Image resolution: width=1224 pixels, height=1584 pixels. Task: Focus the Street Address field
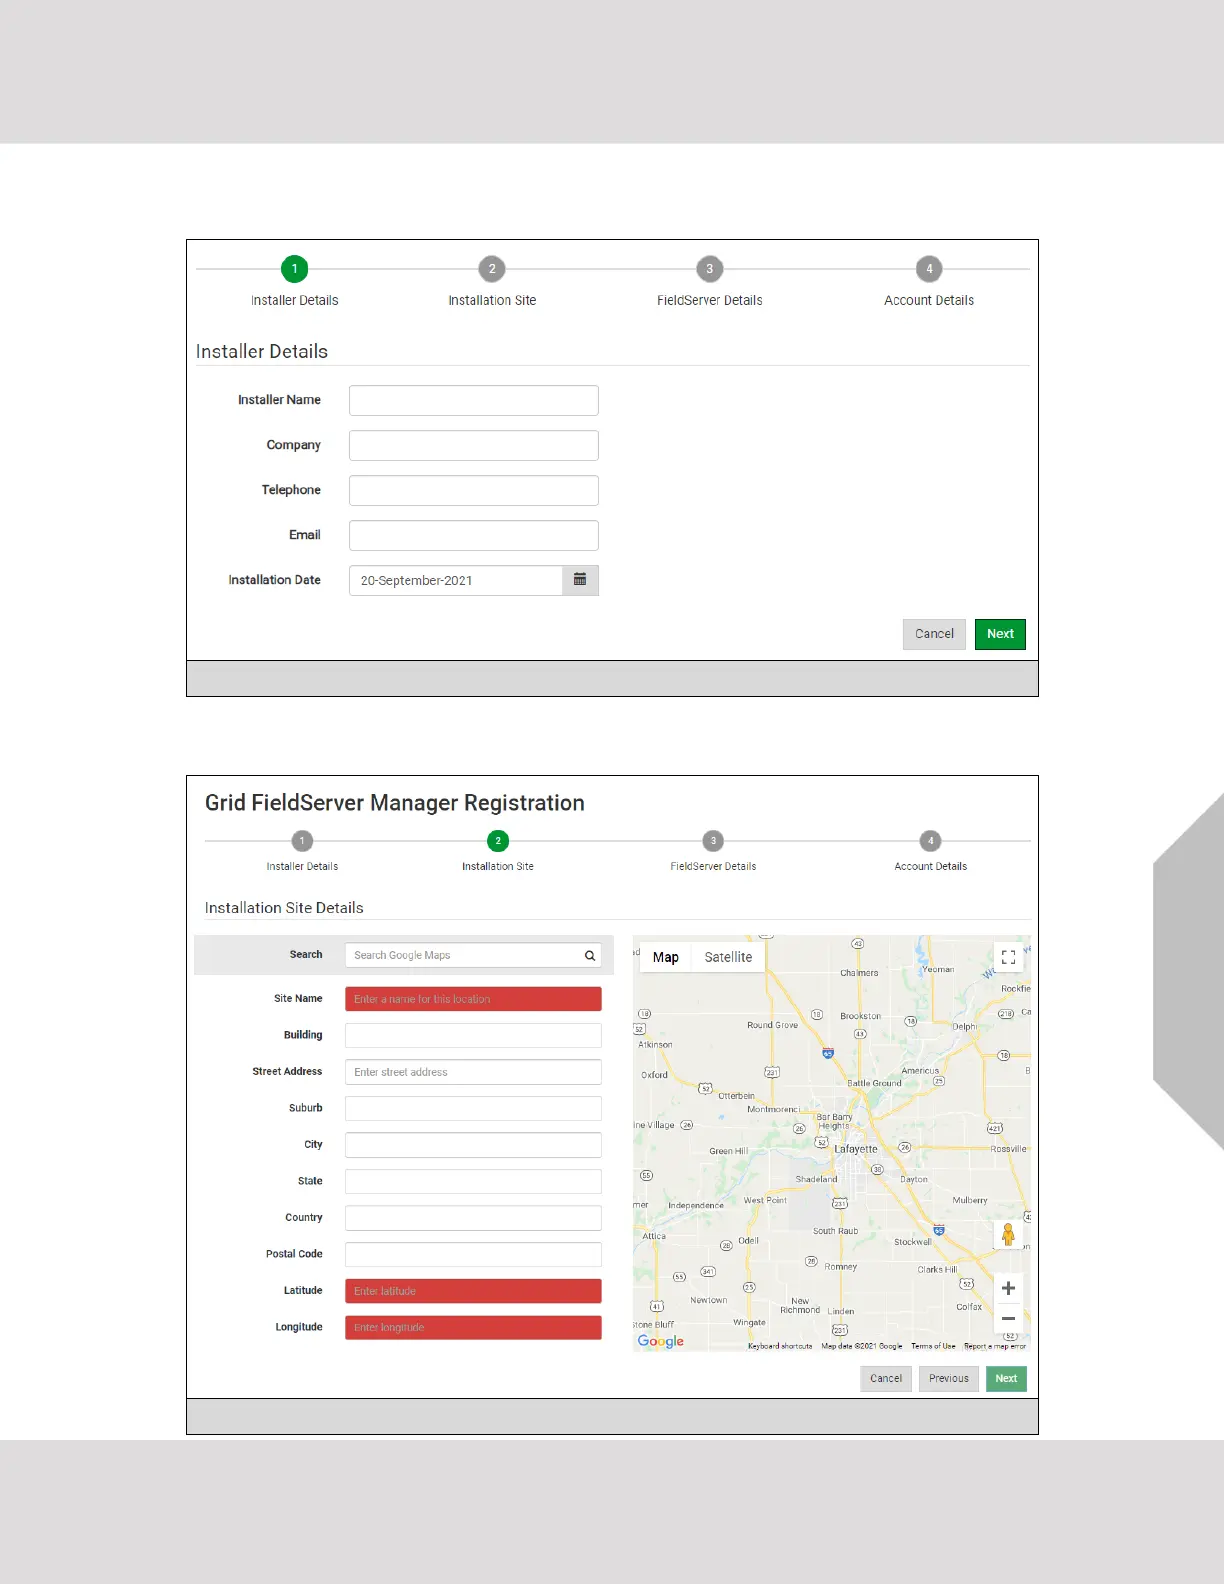(x=473, y=1072)
